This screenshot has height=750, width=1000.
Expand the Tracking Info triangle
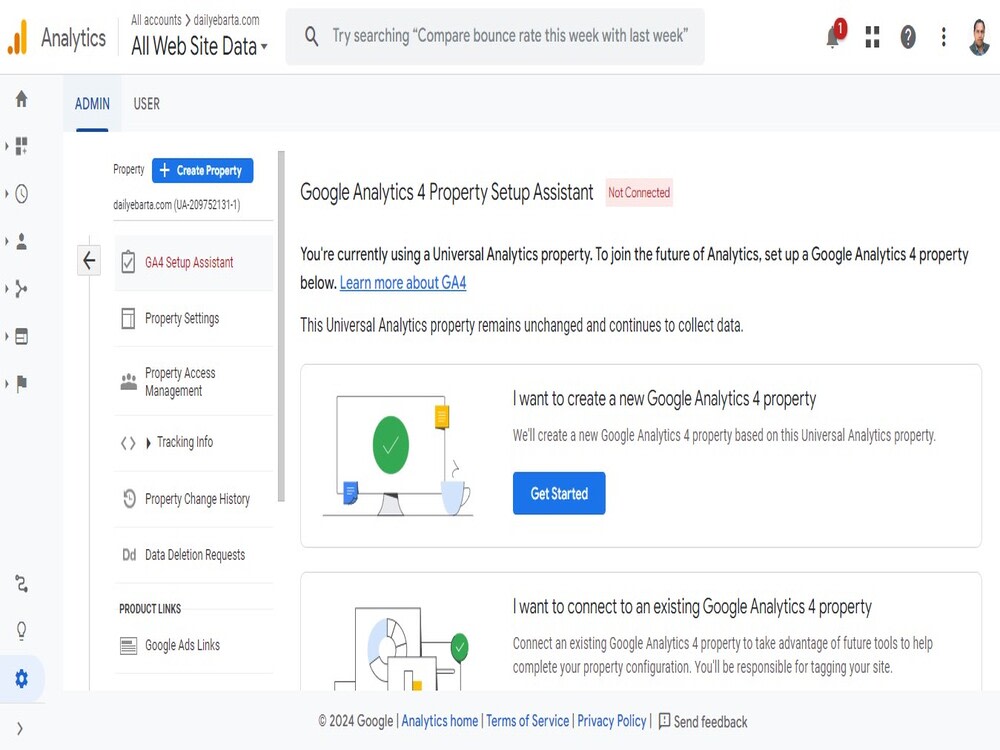coord(148,443)
